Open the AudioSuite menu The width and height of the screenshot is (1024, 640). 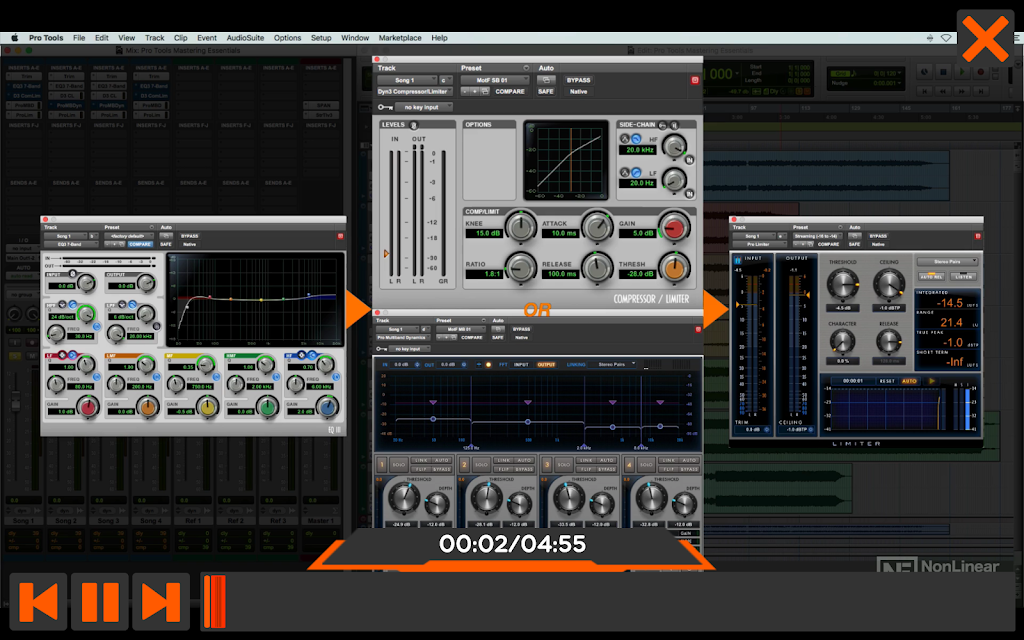point(245,38)
